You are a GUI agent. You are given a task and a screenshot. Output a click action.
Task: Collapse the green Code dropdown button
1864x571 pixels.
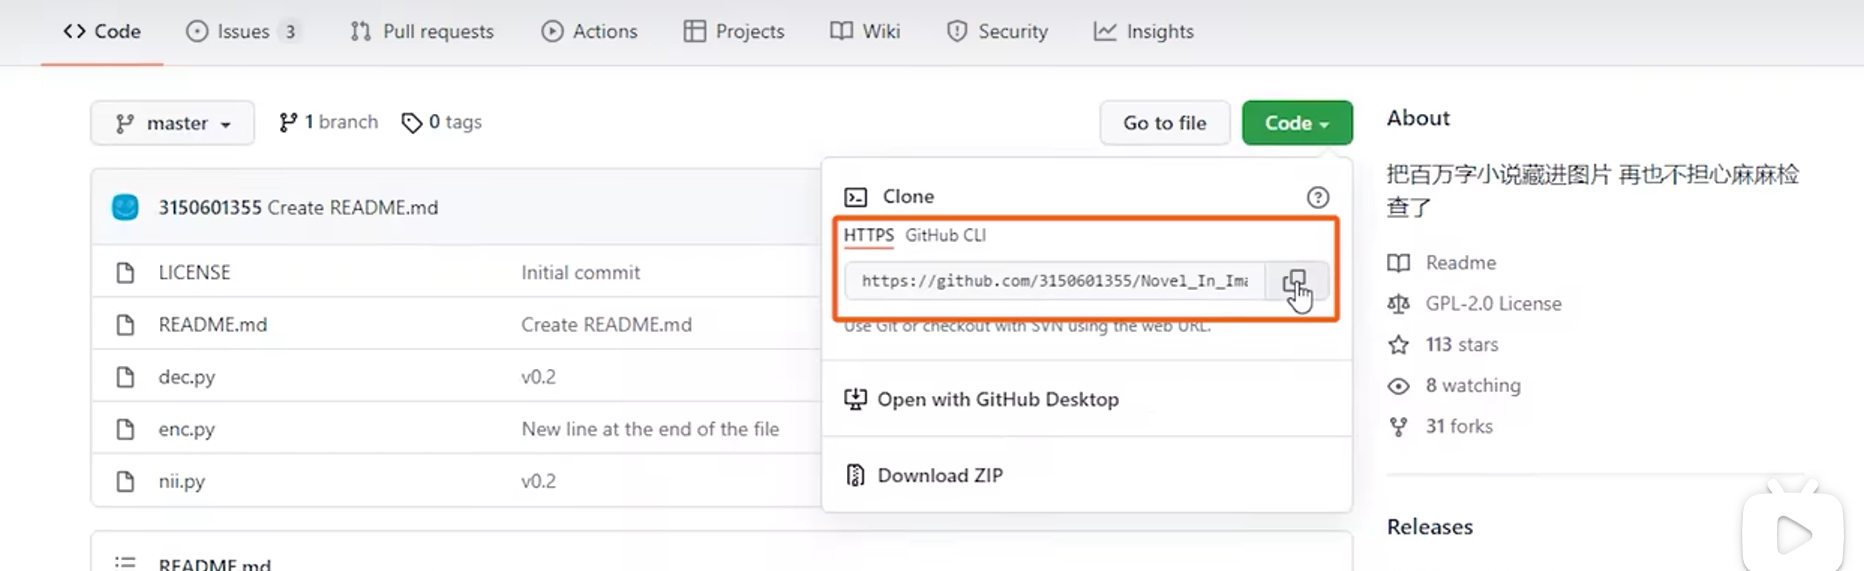tap(1296, 123)
